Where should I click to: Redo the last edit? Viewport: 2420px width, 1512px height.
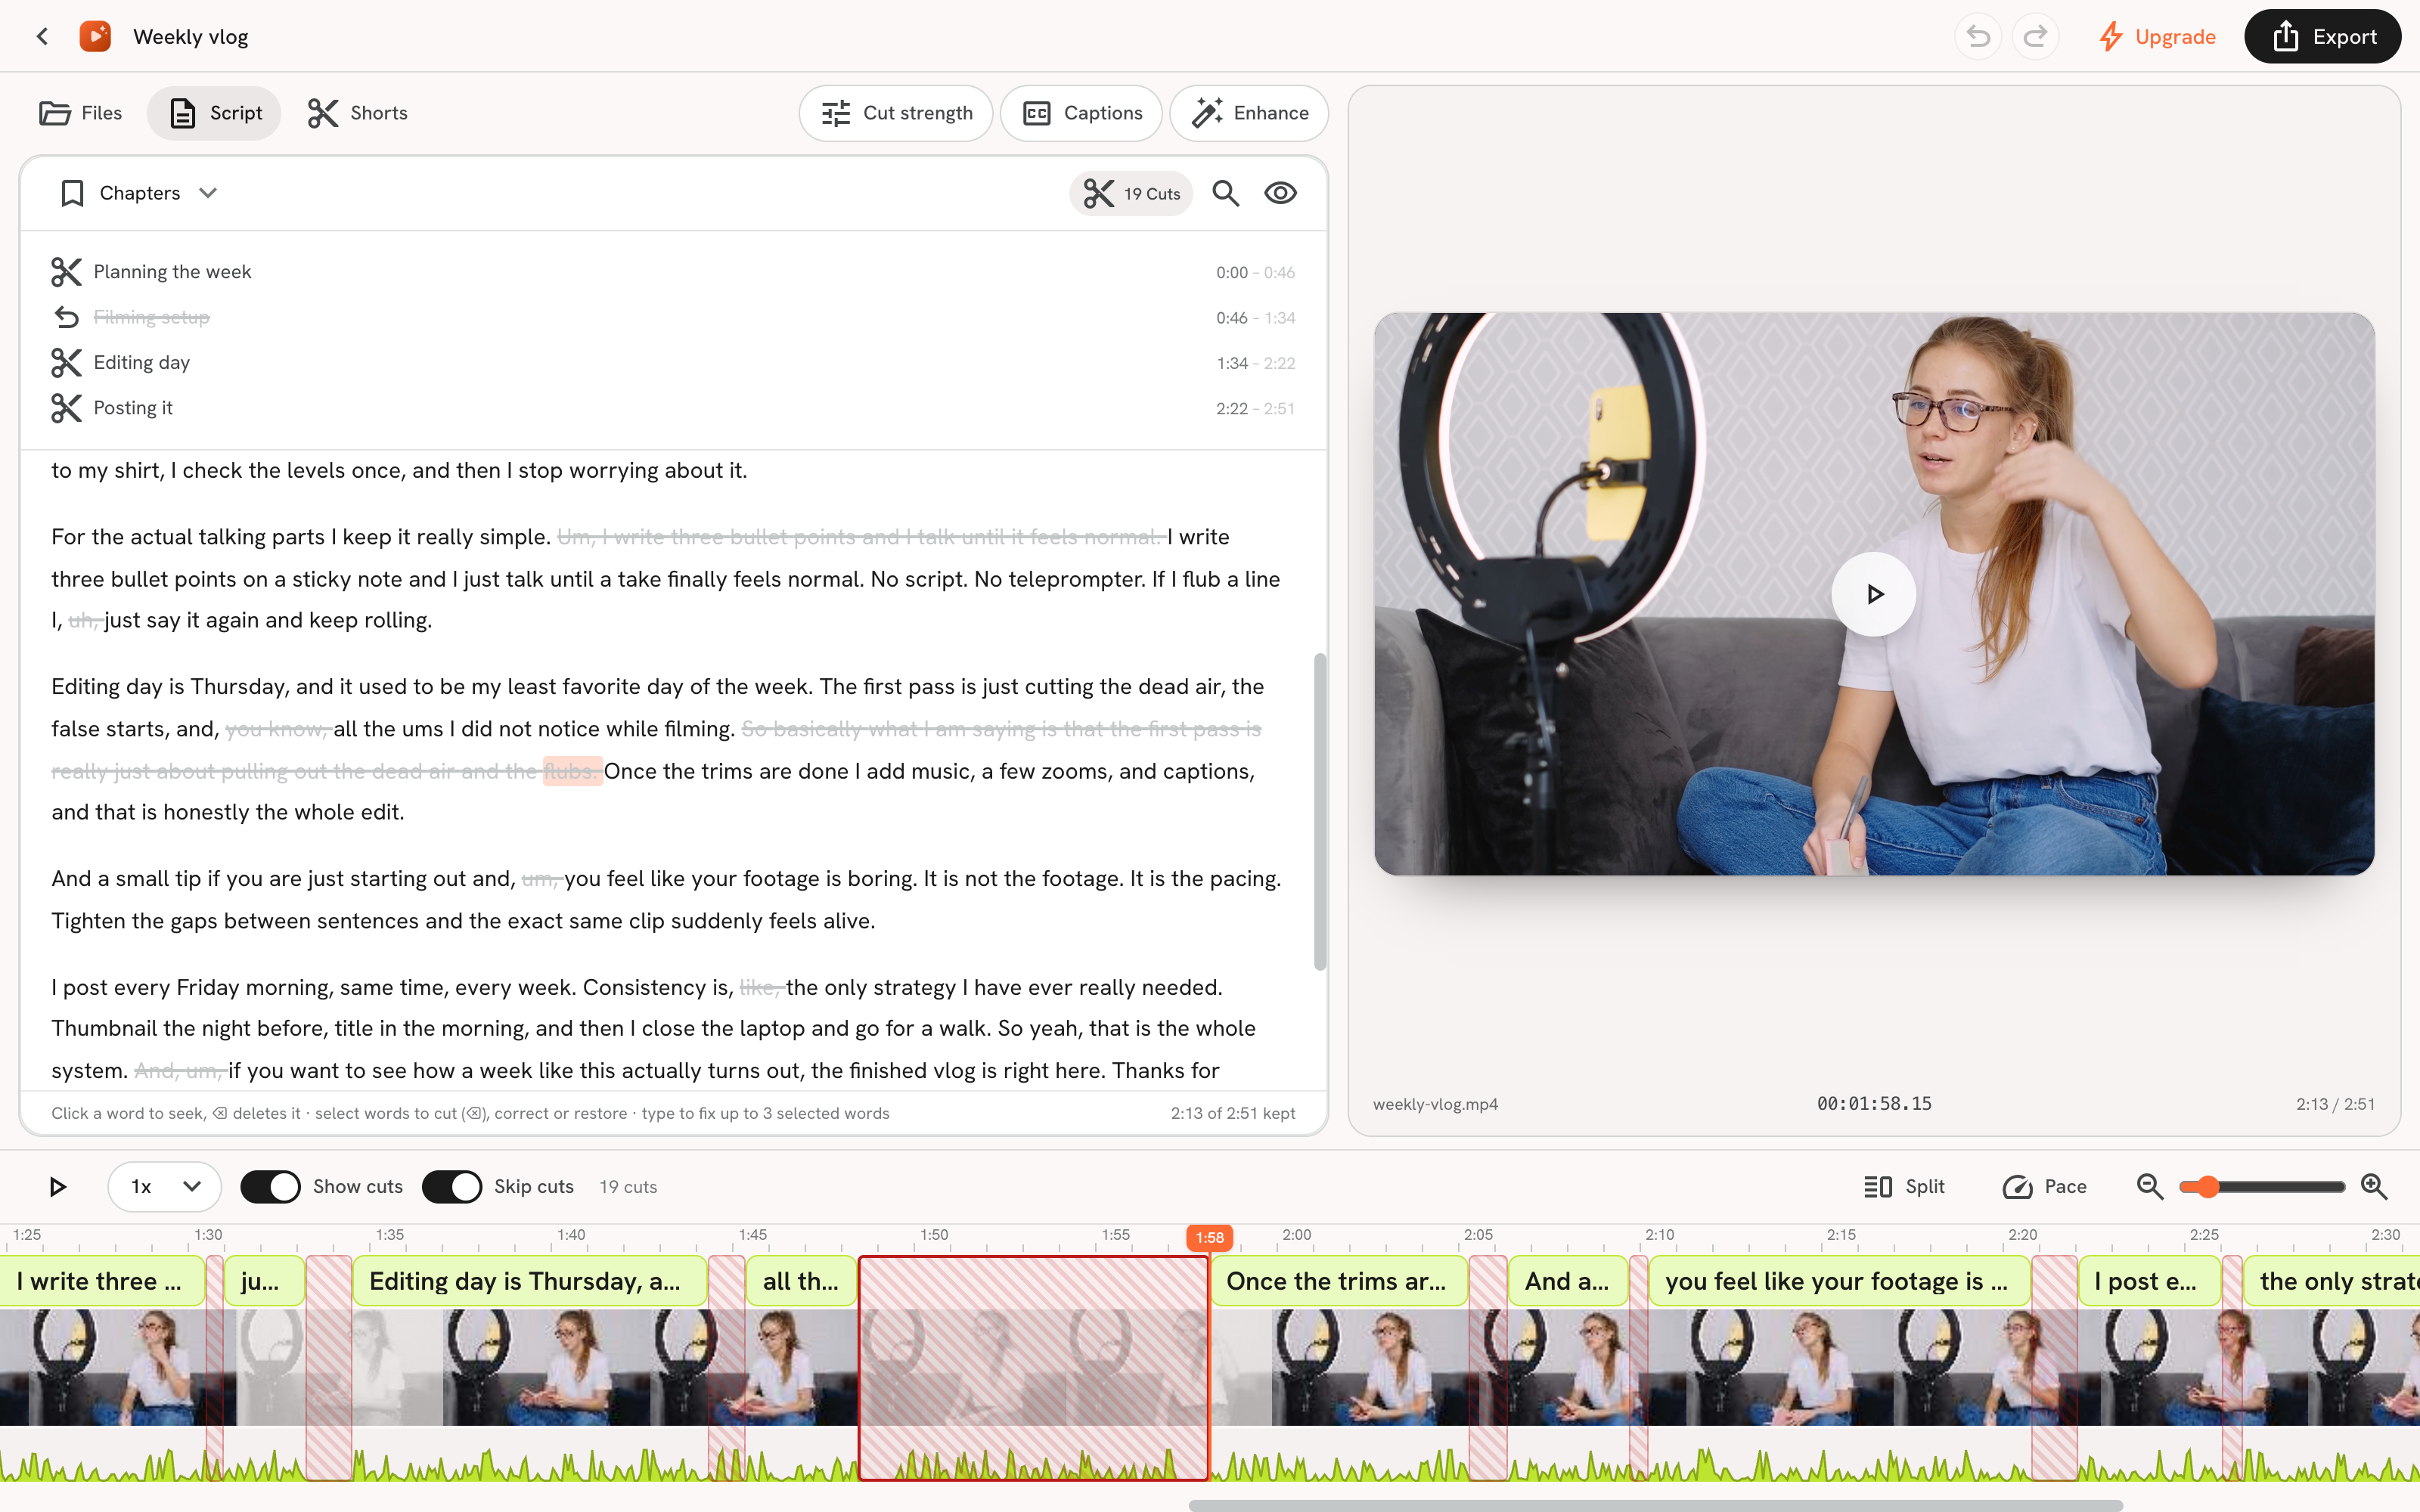coord(2035,37)
